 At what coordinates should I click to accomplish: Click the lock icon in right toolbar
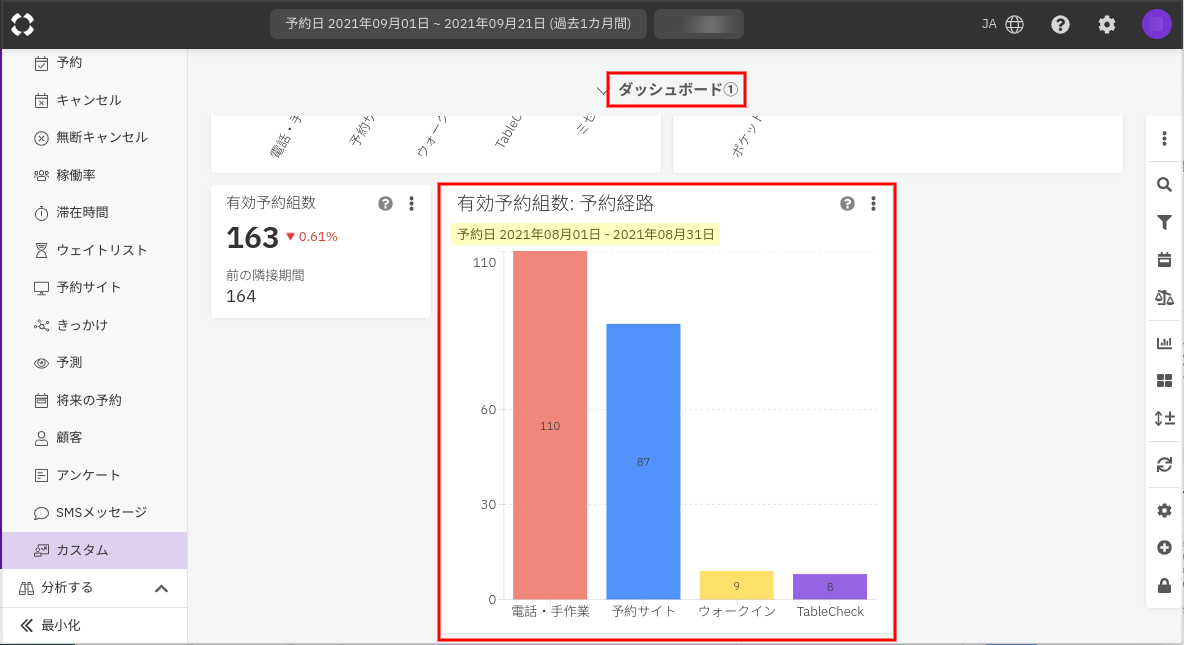pyautogui.click(x=1164, y=586)
